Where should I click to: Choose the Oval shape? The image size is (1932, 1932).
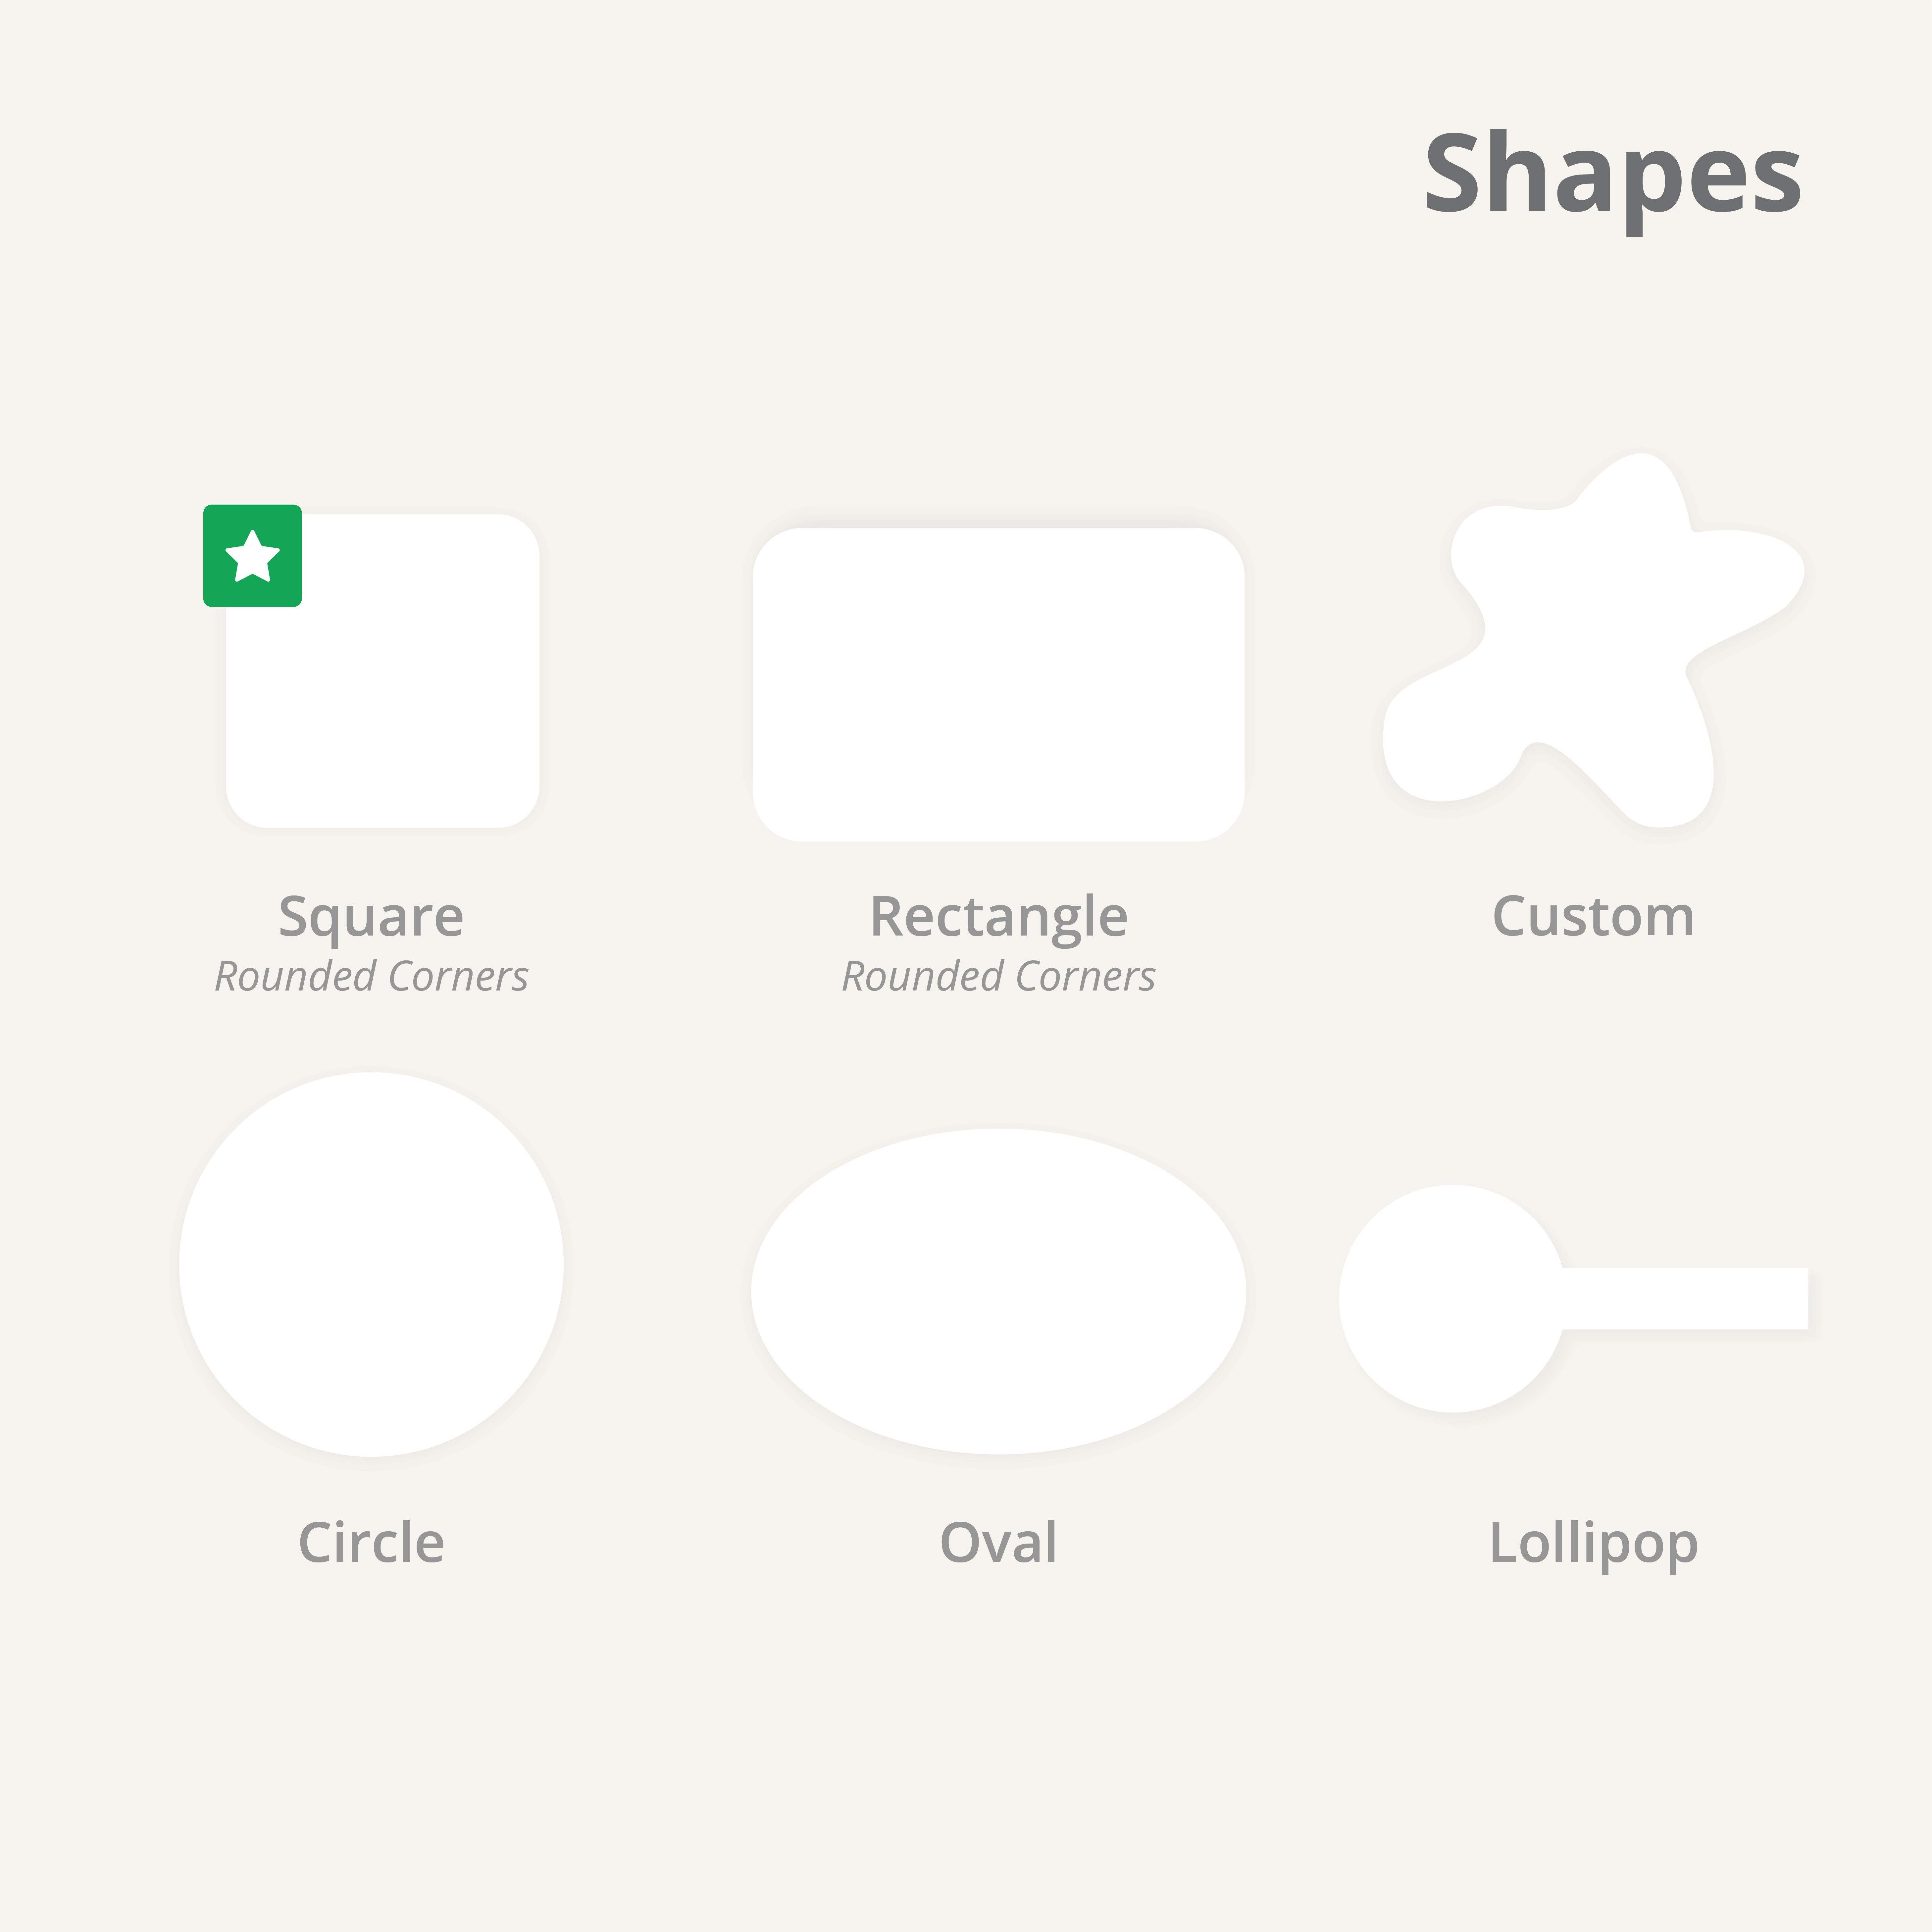pos(998,1291)
